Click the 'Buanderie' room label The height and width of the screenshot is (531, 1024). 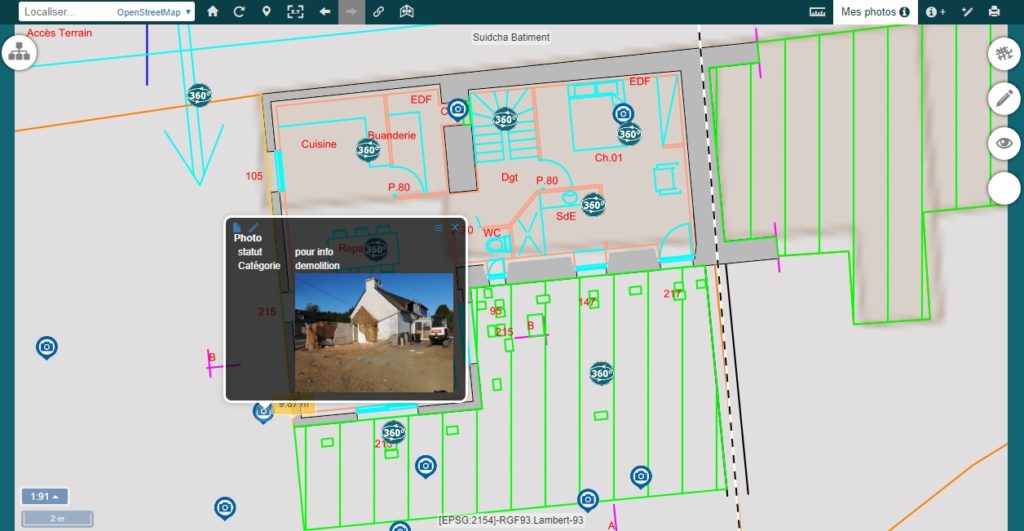click(x=392, y=135)
